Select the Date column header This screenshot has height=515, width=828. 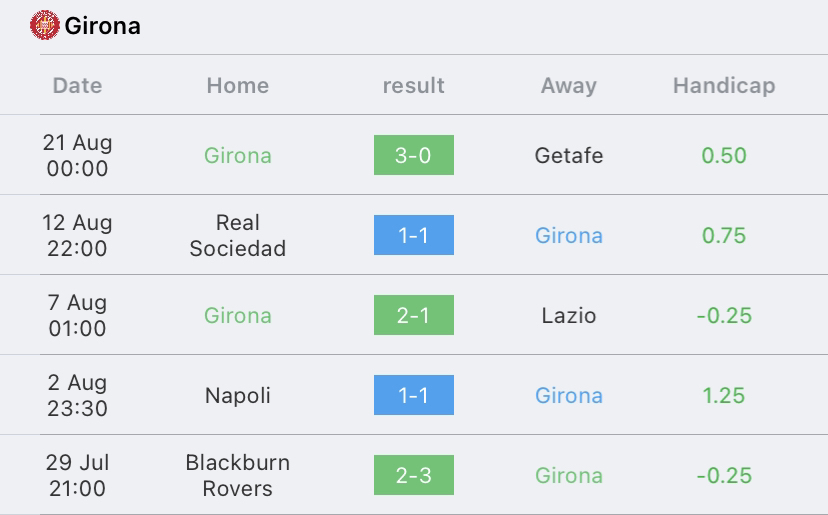click(x=77, y=86)
